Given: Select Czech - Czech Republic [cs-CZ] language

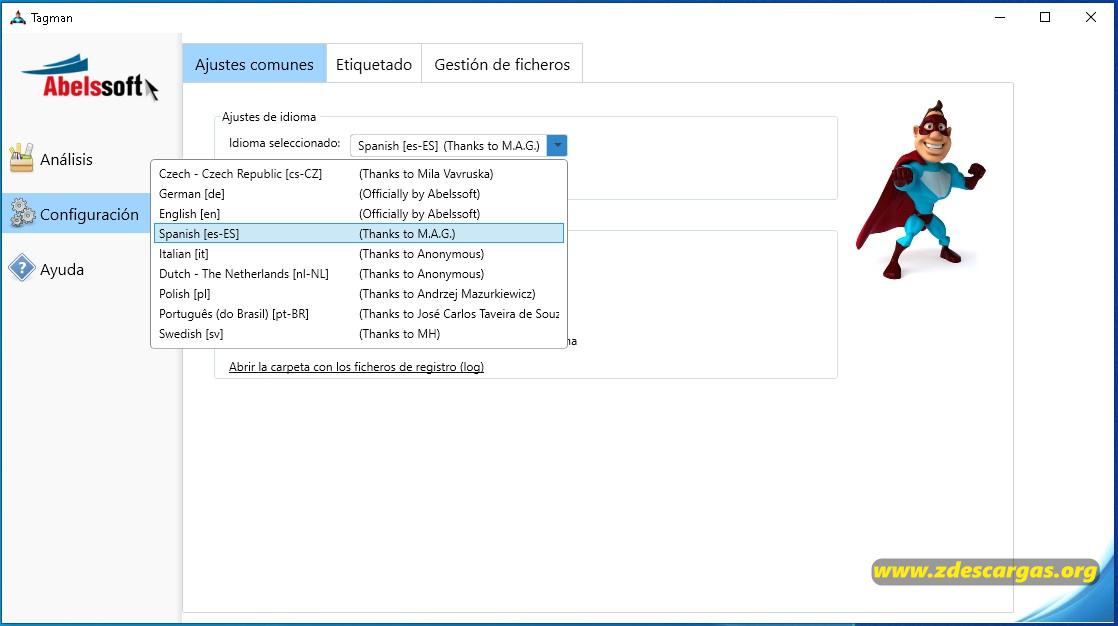Looking at the screenshot, I should (x=359, y=174).
